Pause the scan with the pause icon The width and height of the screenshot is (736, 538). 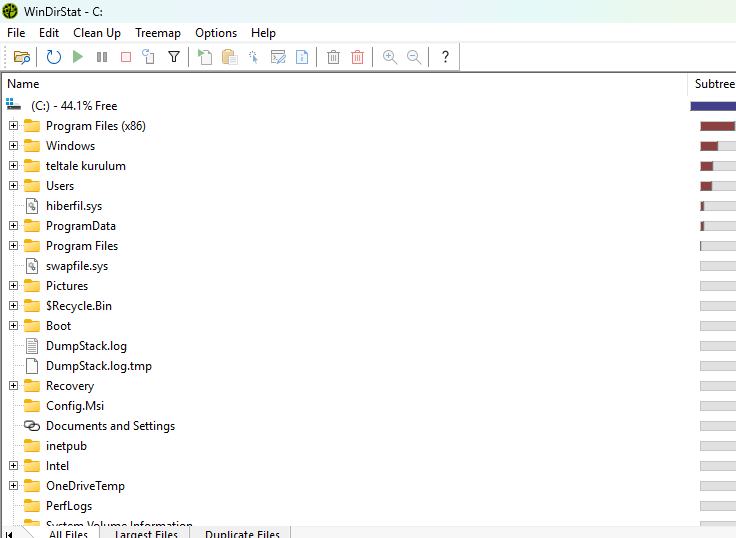(102, 57)
